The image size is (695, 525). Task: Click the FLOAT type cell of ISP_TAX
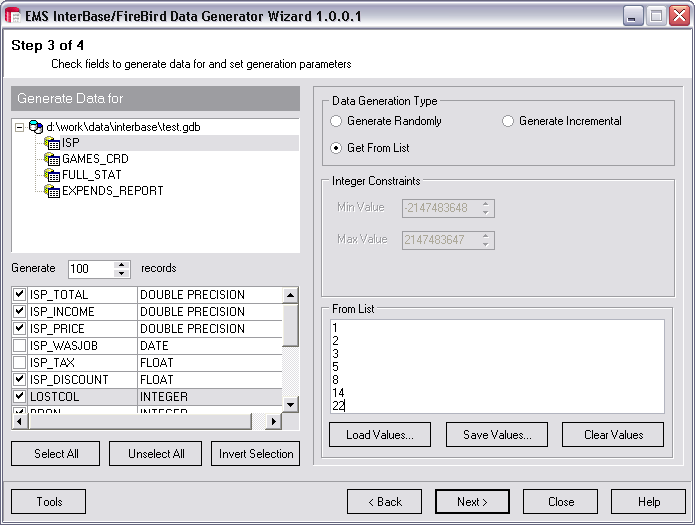210,362
